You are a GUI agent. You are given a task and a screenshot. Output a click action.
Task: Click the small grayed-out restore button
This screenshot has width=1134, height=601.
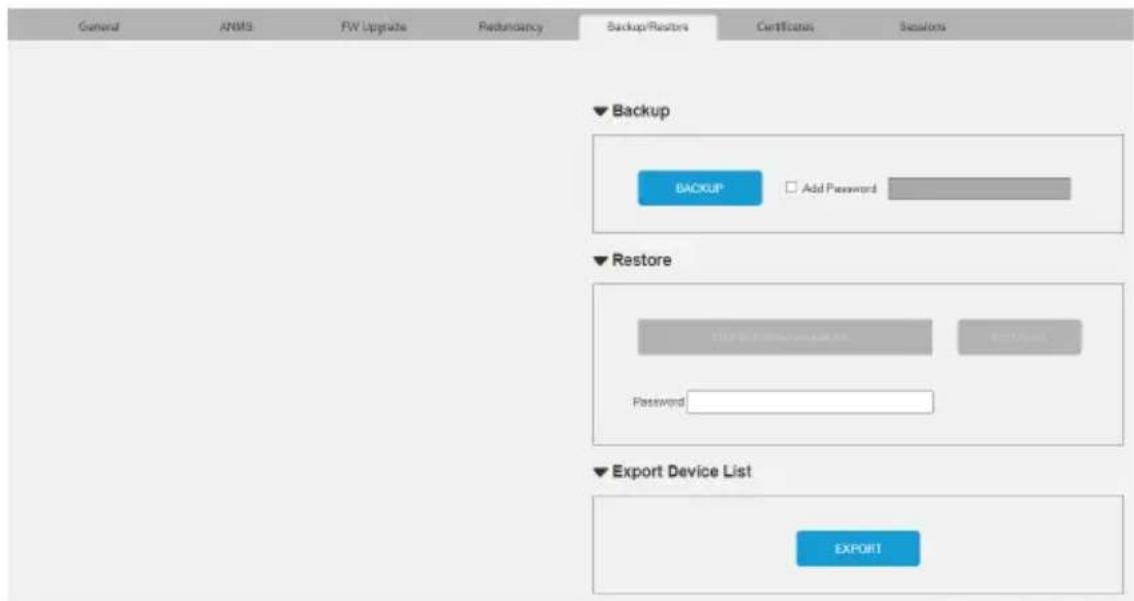click(x=1020, y=337)
